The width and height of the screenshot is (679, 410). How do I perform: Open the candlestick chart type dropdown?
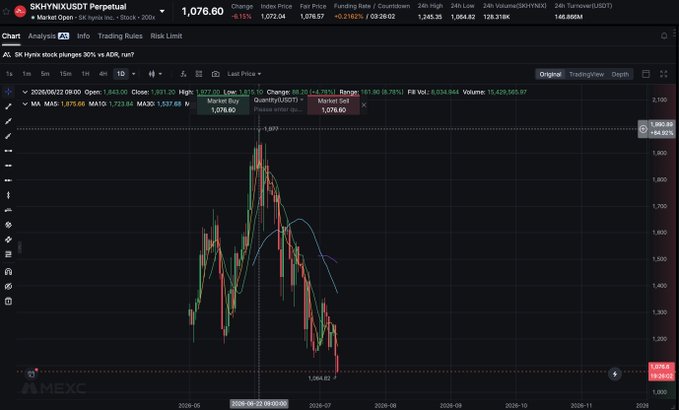[x=155, y=74]
